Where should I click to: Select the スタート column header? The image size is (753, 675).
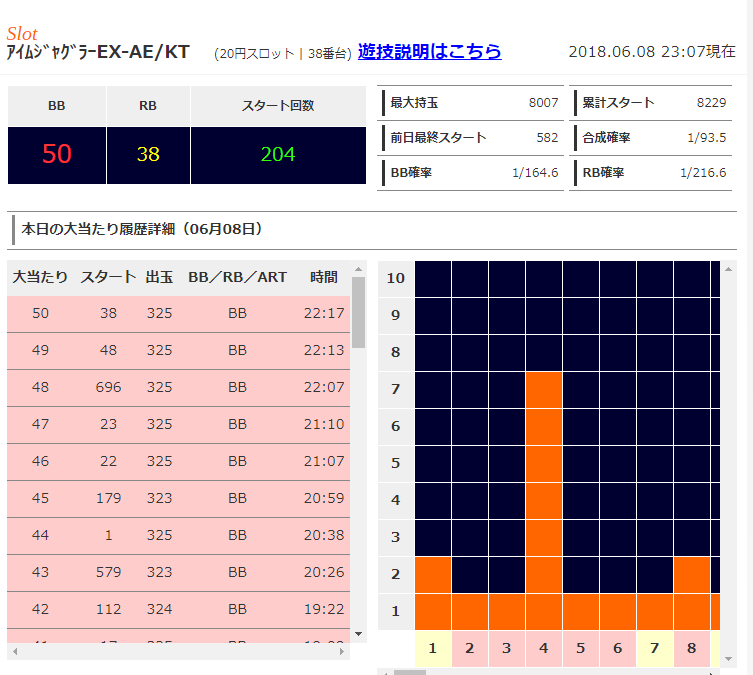[x=108, y=277]
